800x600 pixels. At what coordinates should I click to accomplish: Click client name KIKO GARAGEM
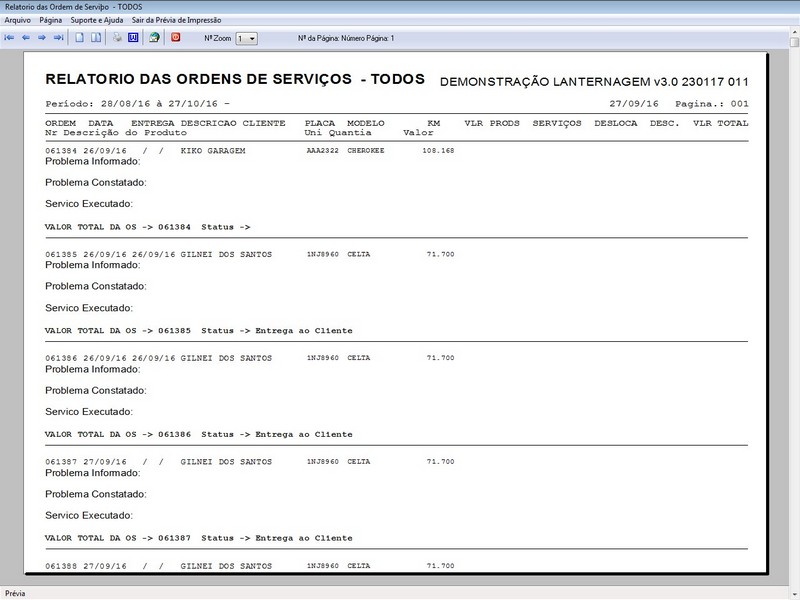[x=213, y=151]
